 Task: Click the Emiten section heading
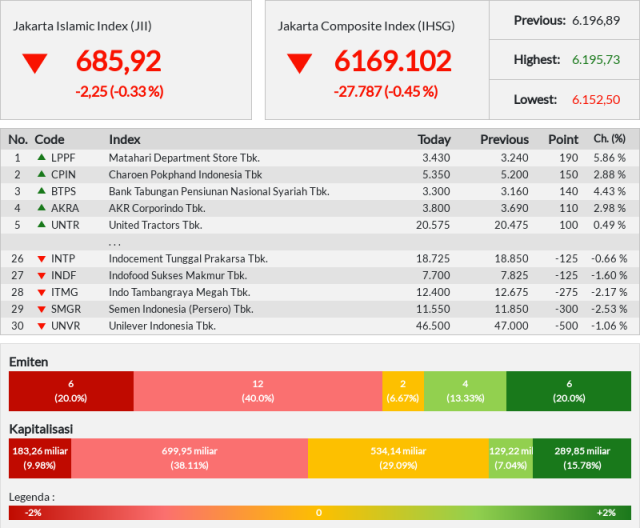29,362
